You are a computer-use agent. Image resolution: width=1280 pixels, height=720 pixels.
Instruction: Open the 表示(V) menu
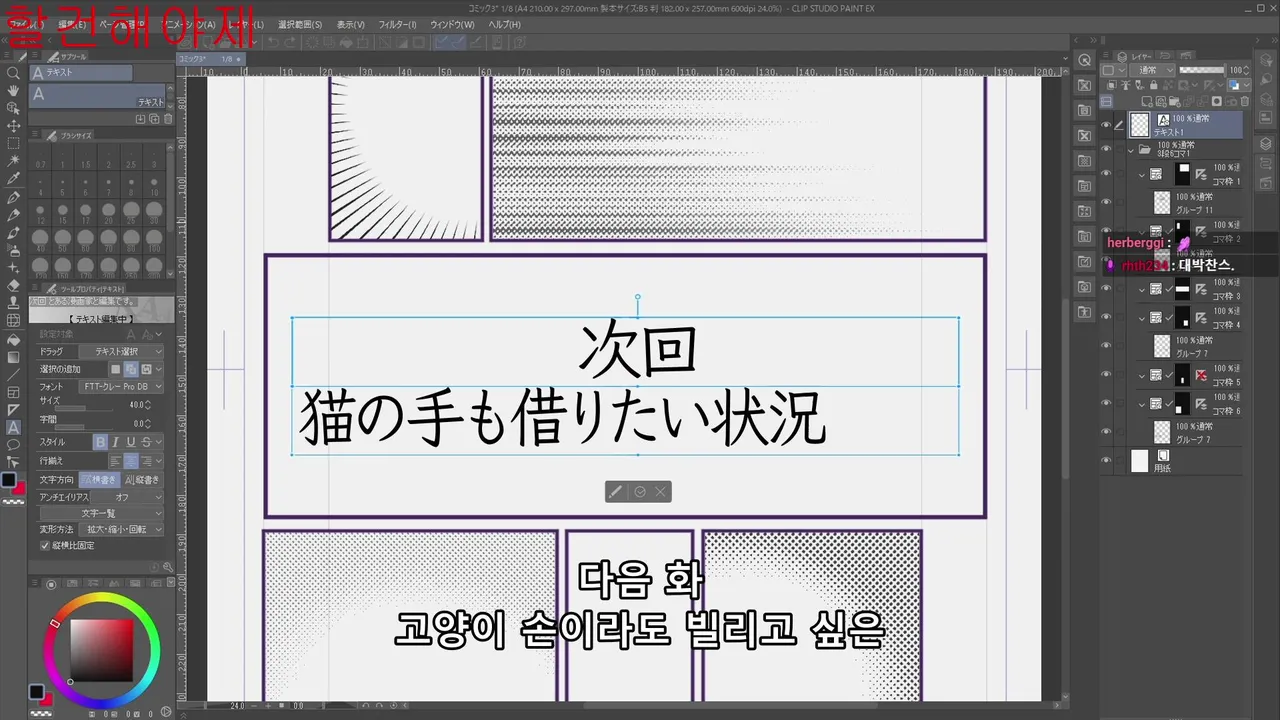350,24
